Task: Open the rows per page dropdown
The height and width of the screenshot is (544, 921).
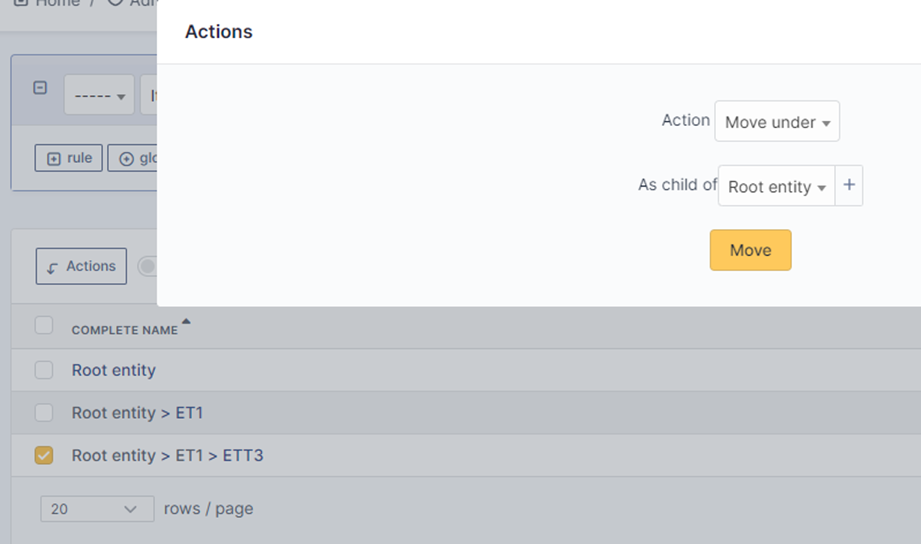Action: [x=97, y=509]
